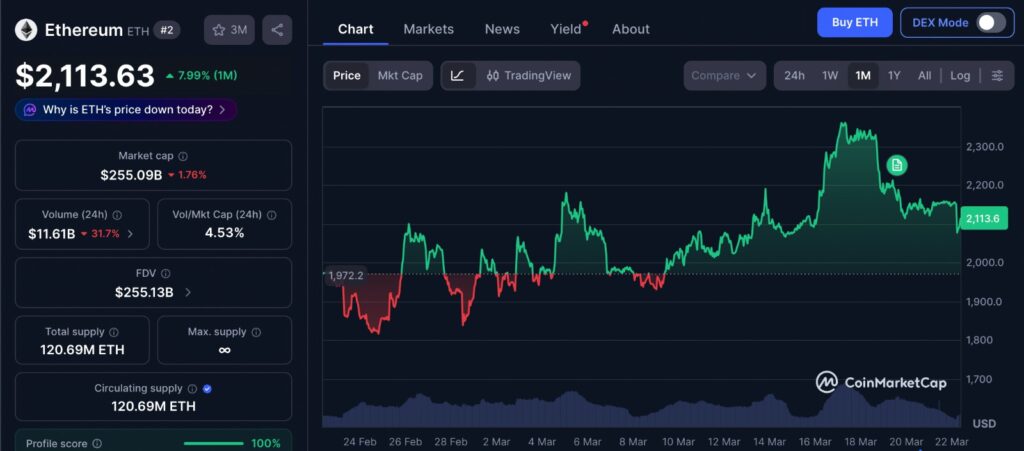The width and height of the screenshot is (1024, 451).
Task: Set chart range to All
Action: [924, 76]
